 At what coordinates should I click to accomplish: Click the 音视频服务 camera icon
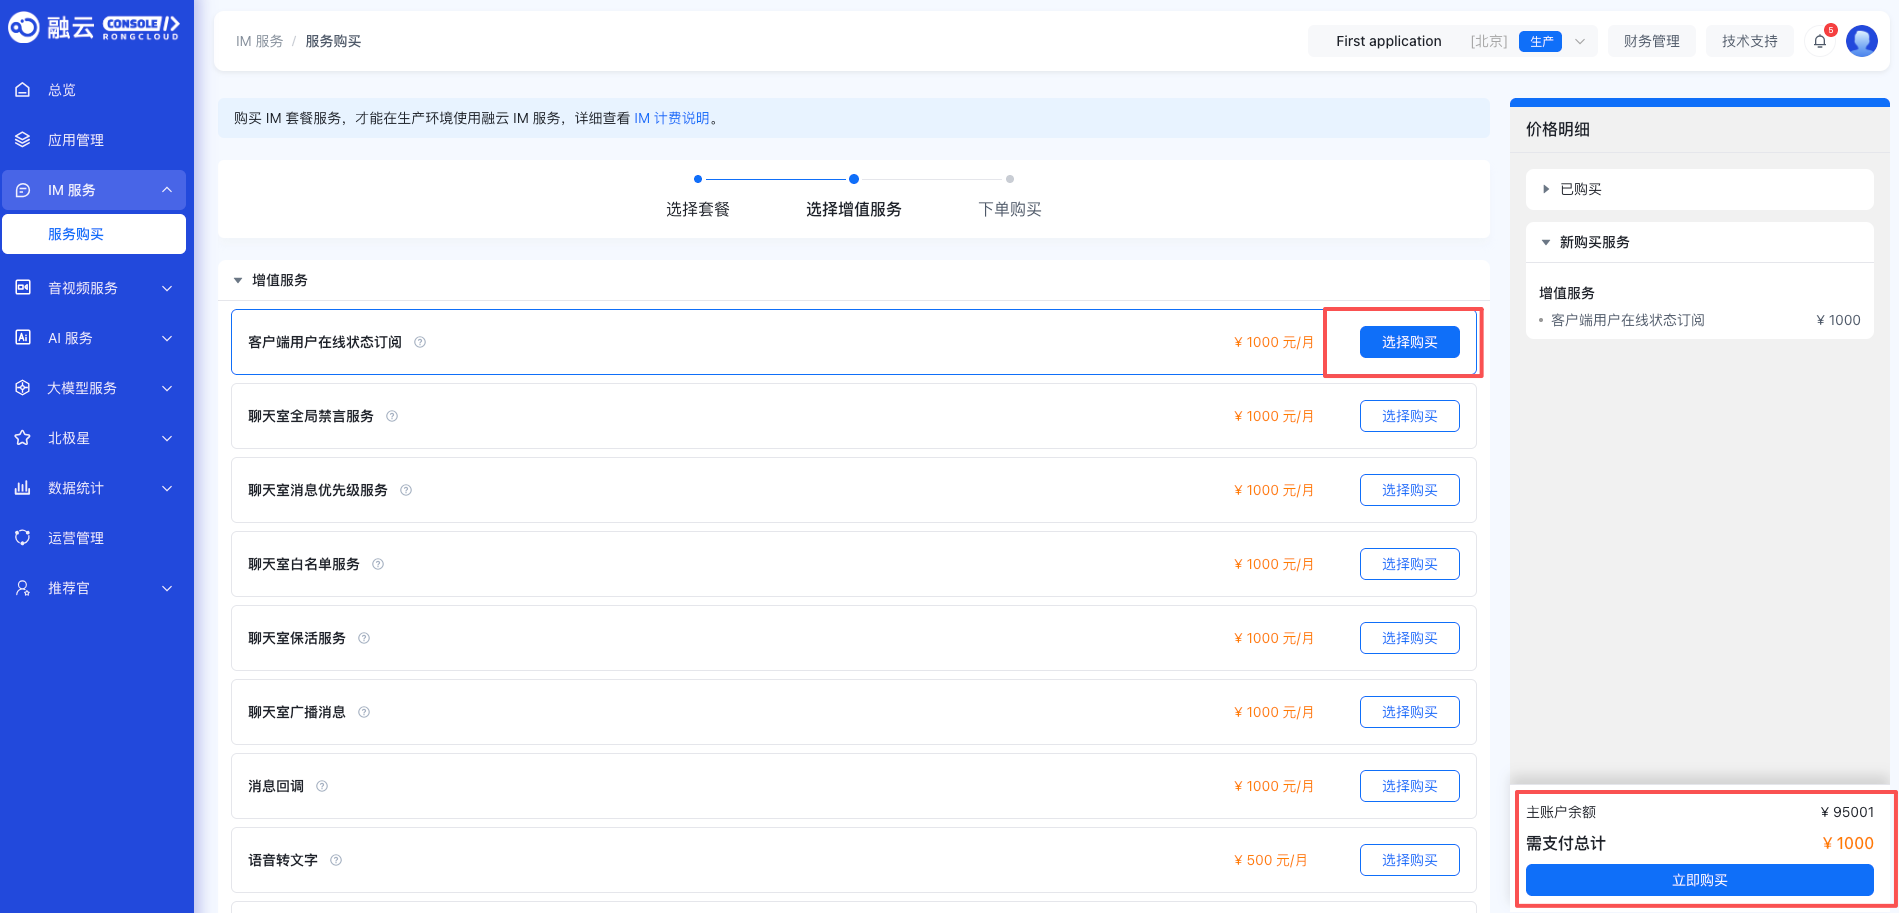point(23,288)
